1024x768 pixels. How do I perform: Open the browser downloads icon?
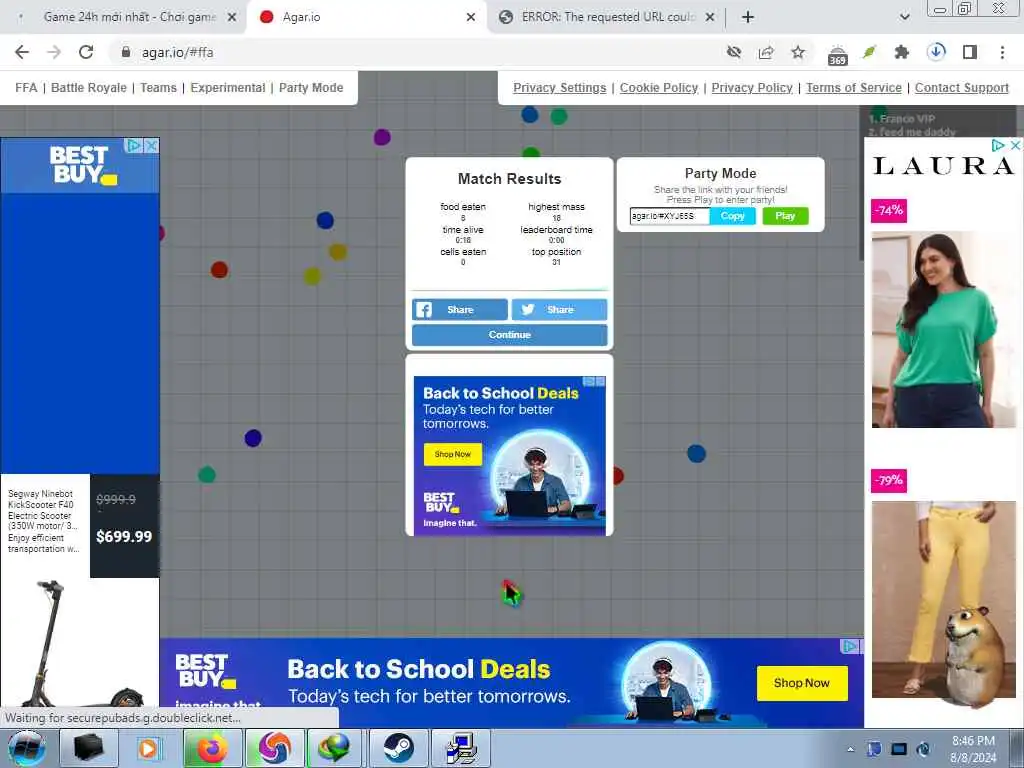pyautogui.click(x=936, y=52)
